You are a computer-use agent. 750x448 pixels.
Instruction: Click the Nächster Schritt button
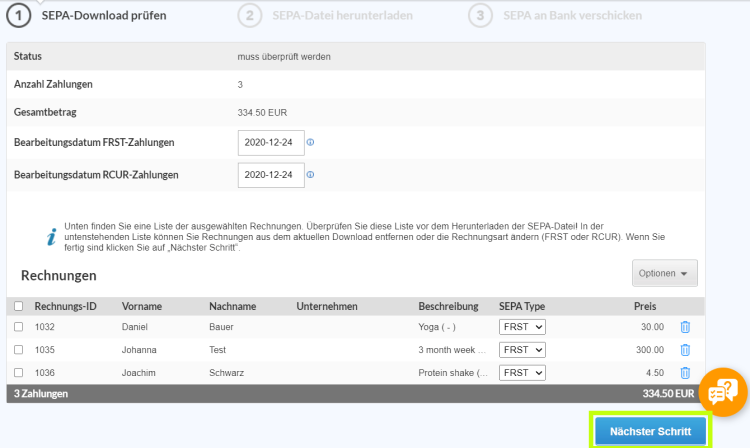(x=650, y=430)
